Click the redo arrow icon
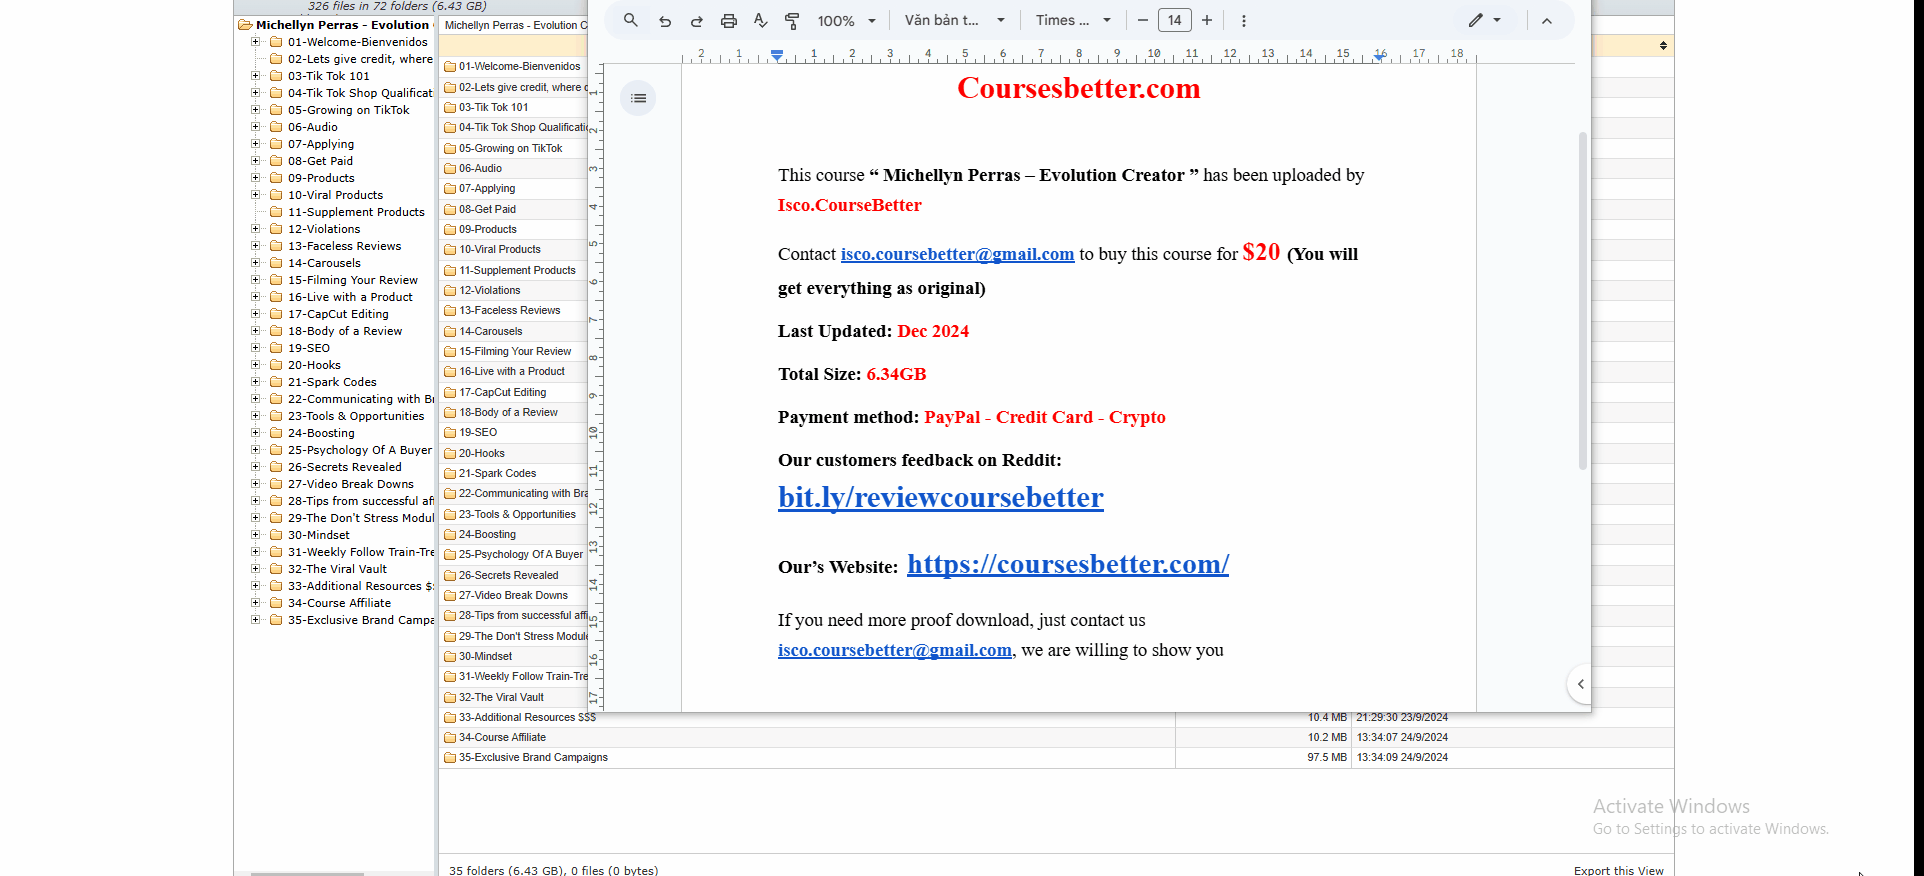 [x=697, y=21]
